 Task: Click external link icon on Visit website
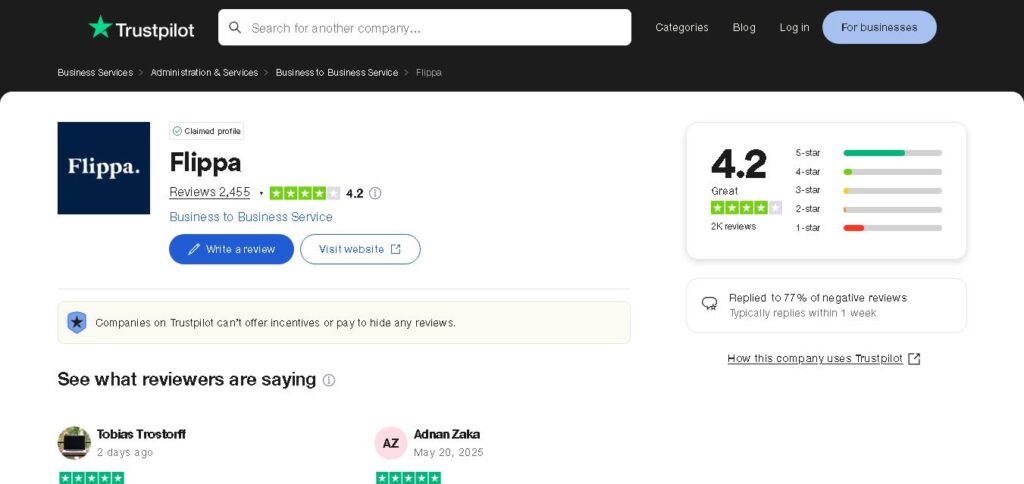pyautogui.click(x=396, y=249)
